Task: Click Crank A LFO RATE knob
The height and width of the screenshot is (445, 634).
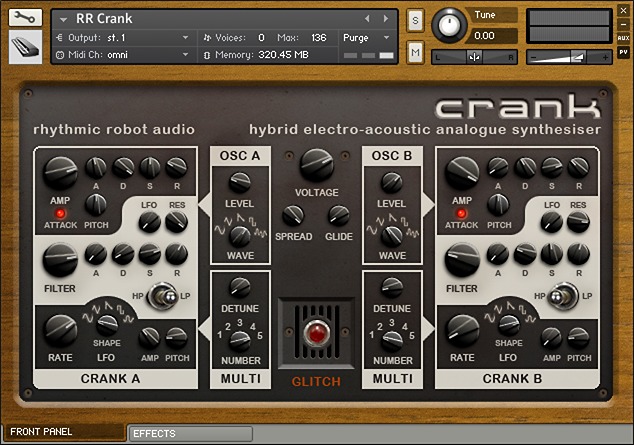Action: click(x=60, y=331)
